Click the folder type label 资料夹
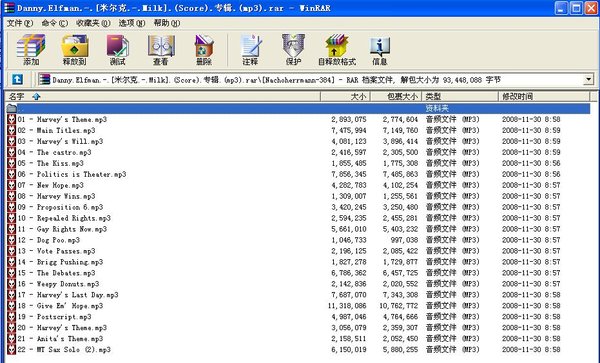600x363 pixels. point(437,108)
